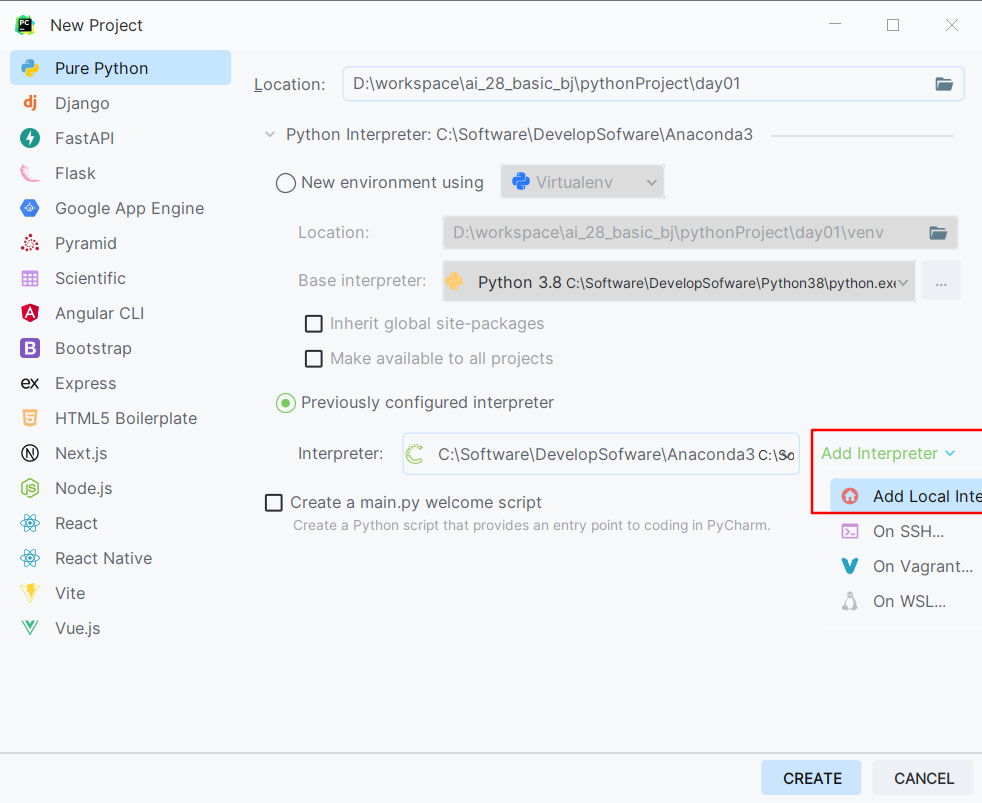
Task: Click the Google App Engine icon
Action: pos(30,208)
